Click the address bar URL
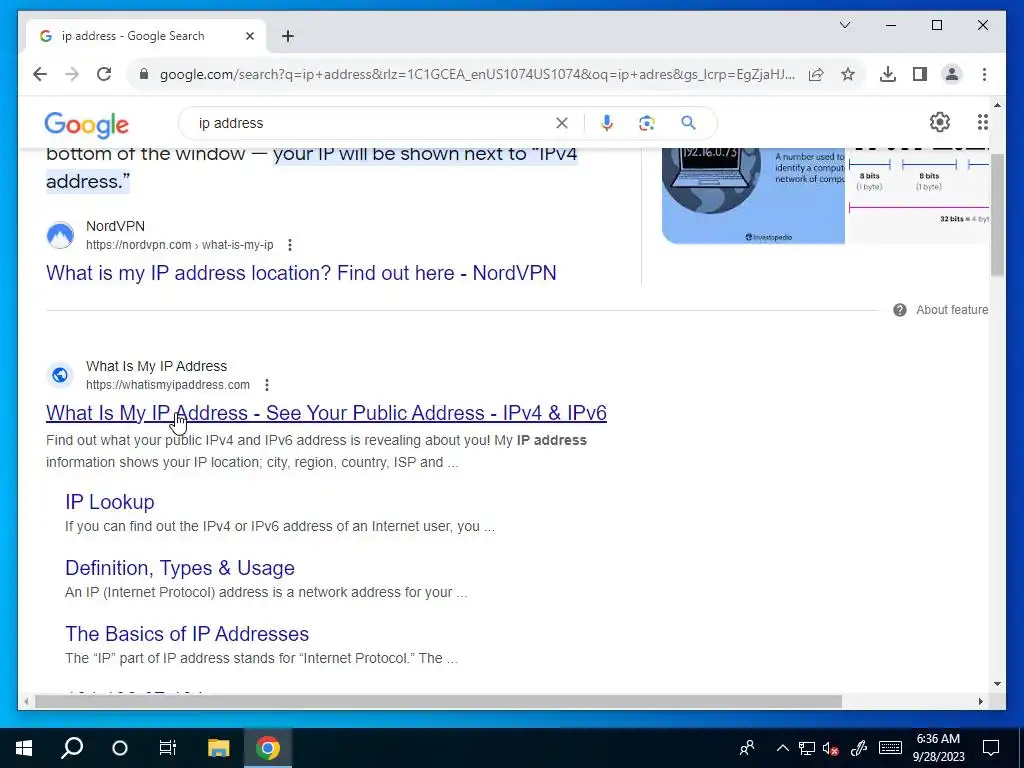This screenshot has width=1024, height=768. click(477, 74)
